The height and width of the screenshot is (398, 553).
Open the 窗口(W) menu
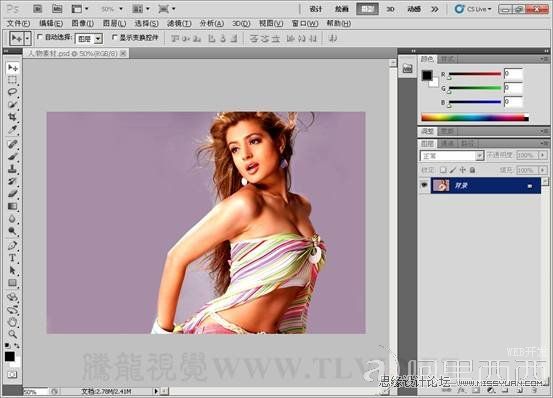305,24
